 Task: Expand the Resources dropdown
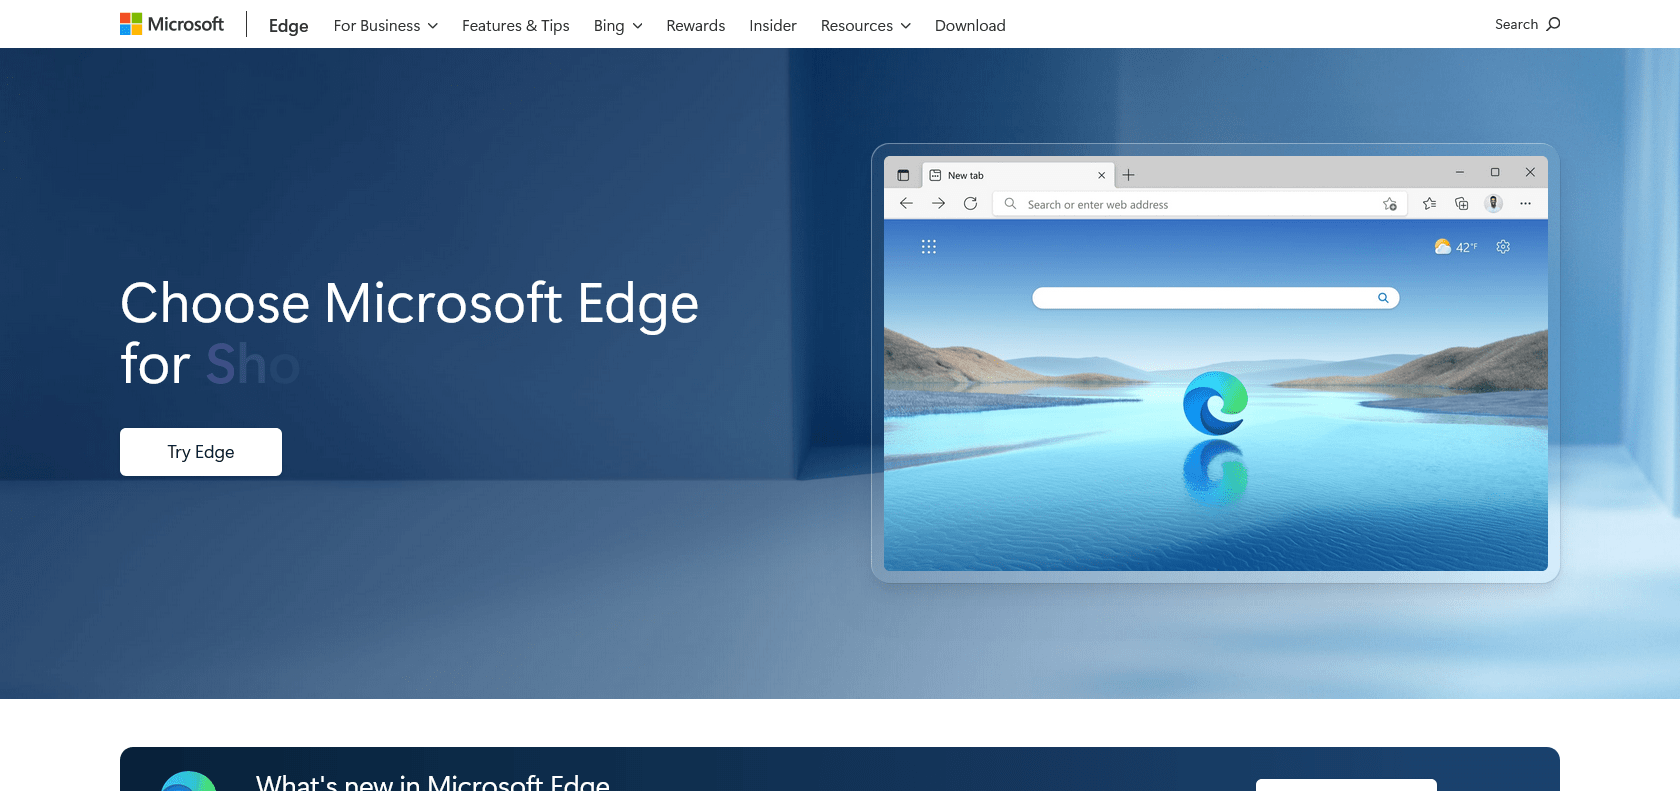(x=866, y=25)
